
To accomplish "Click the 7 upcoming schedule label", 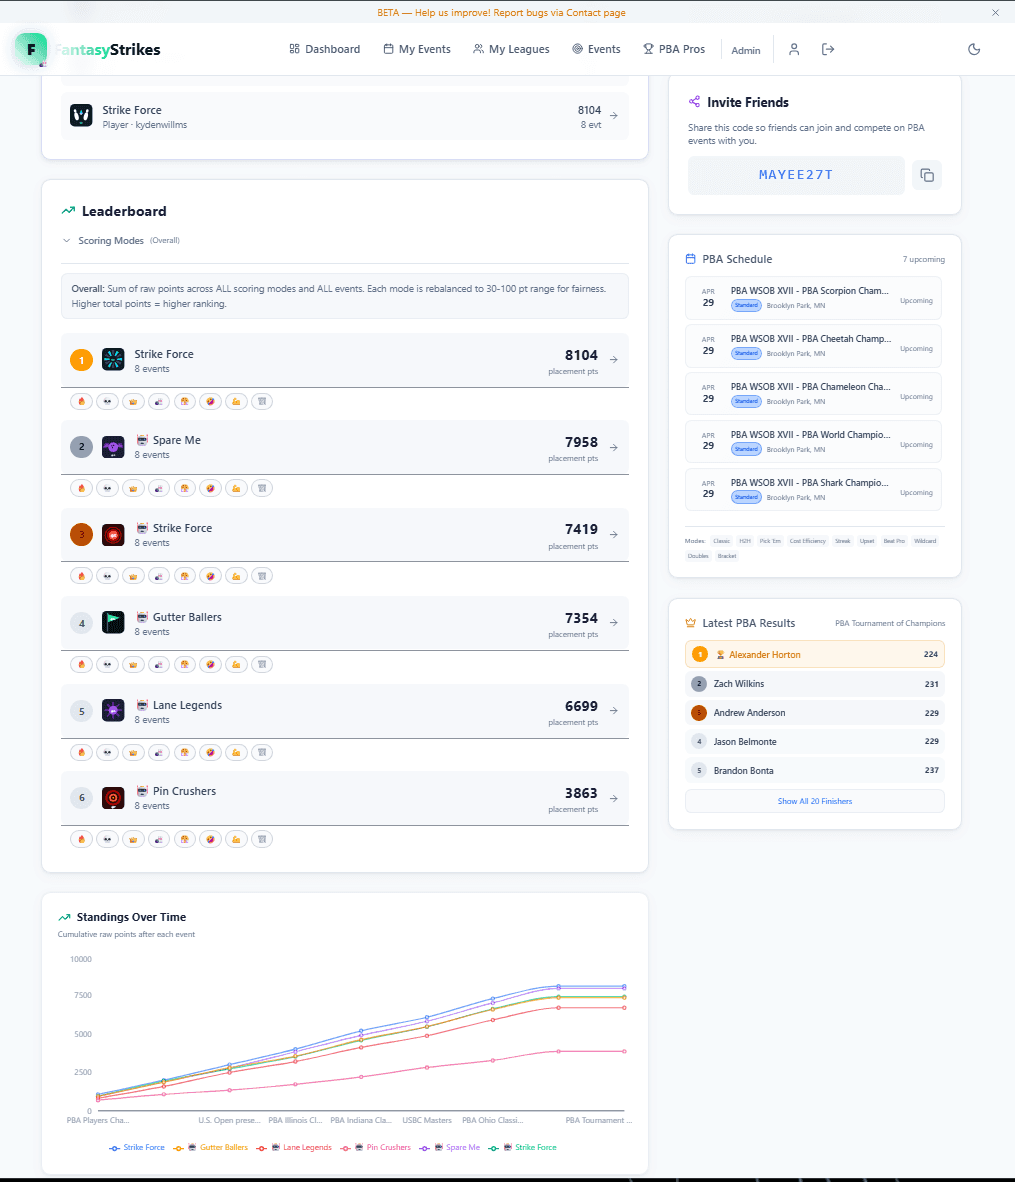I will (924, 259).
